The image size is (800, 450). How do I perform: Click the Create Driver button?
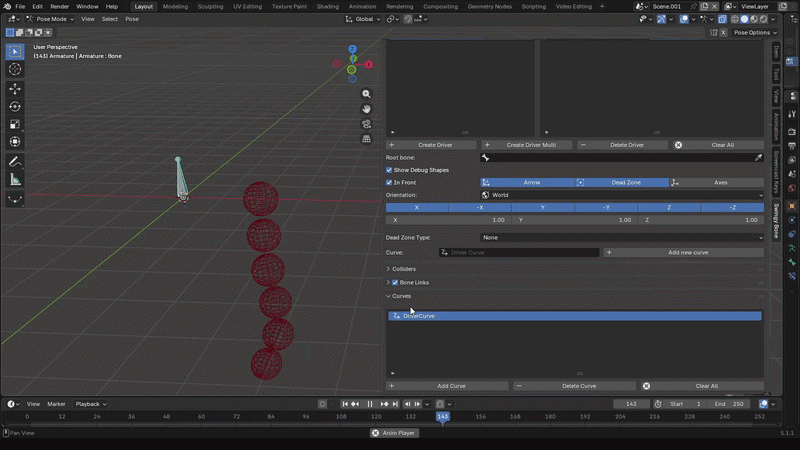coord(431,145)
